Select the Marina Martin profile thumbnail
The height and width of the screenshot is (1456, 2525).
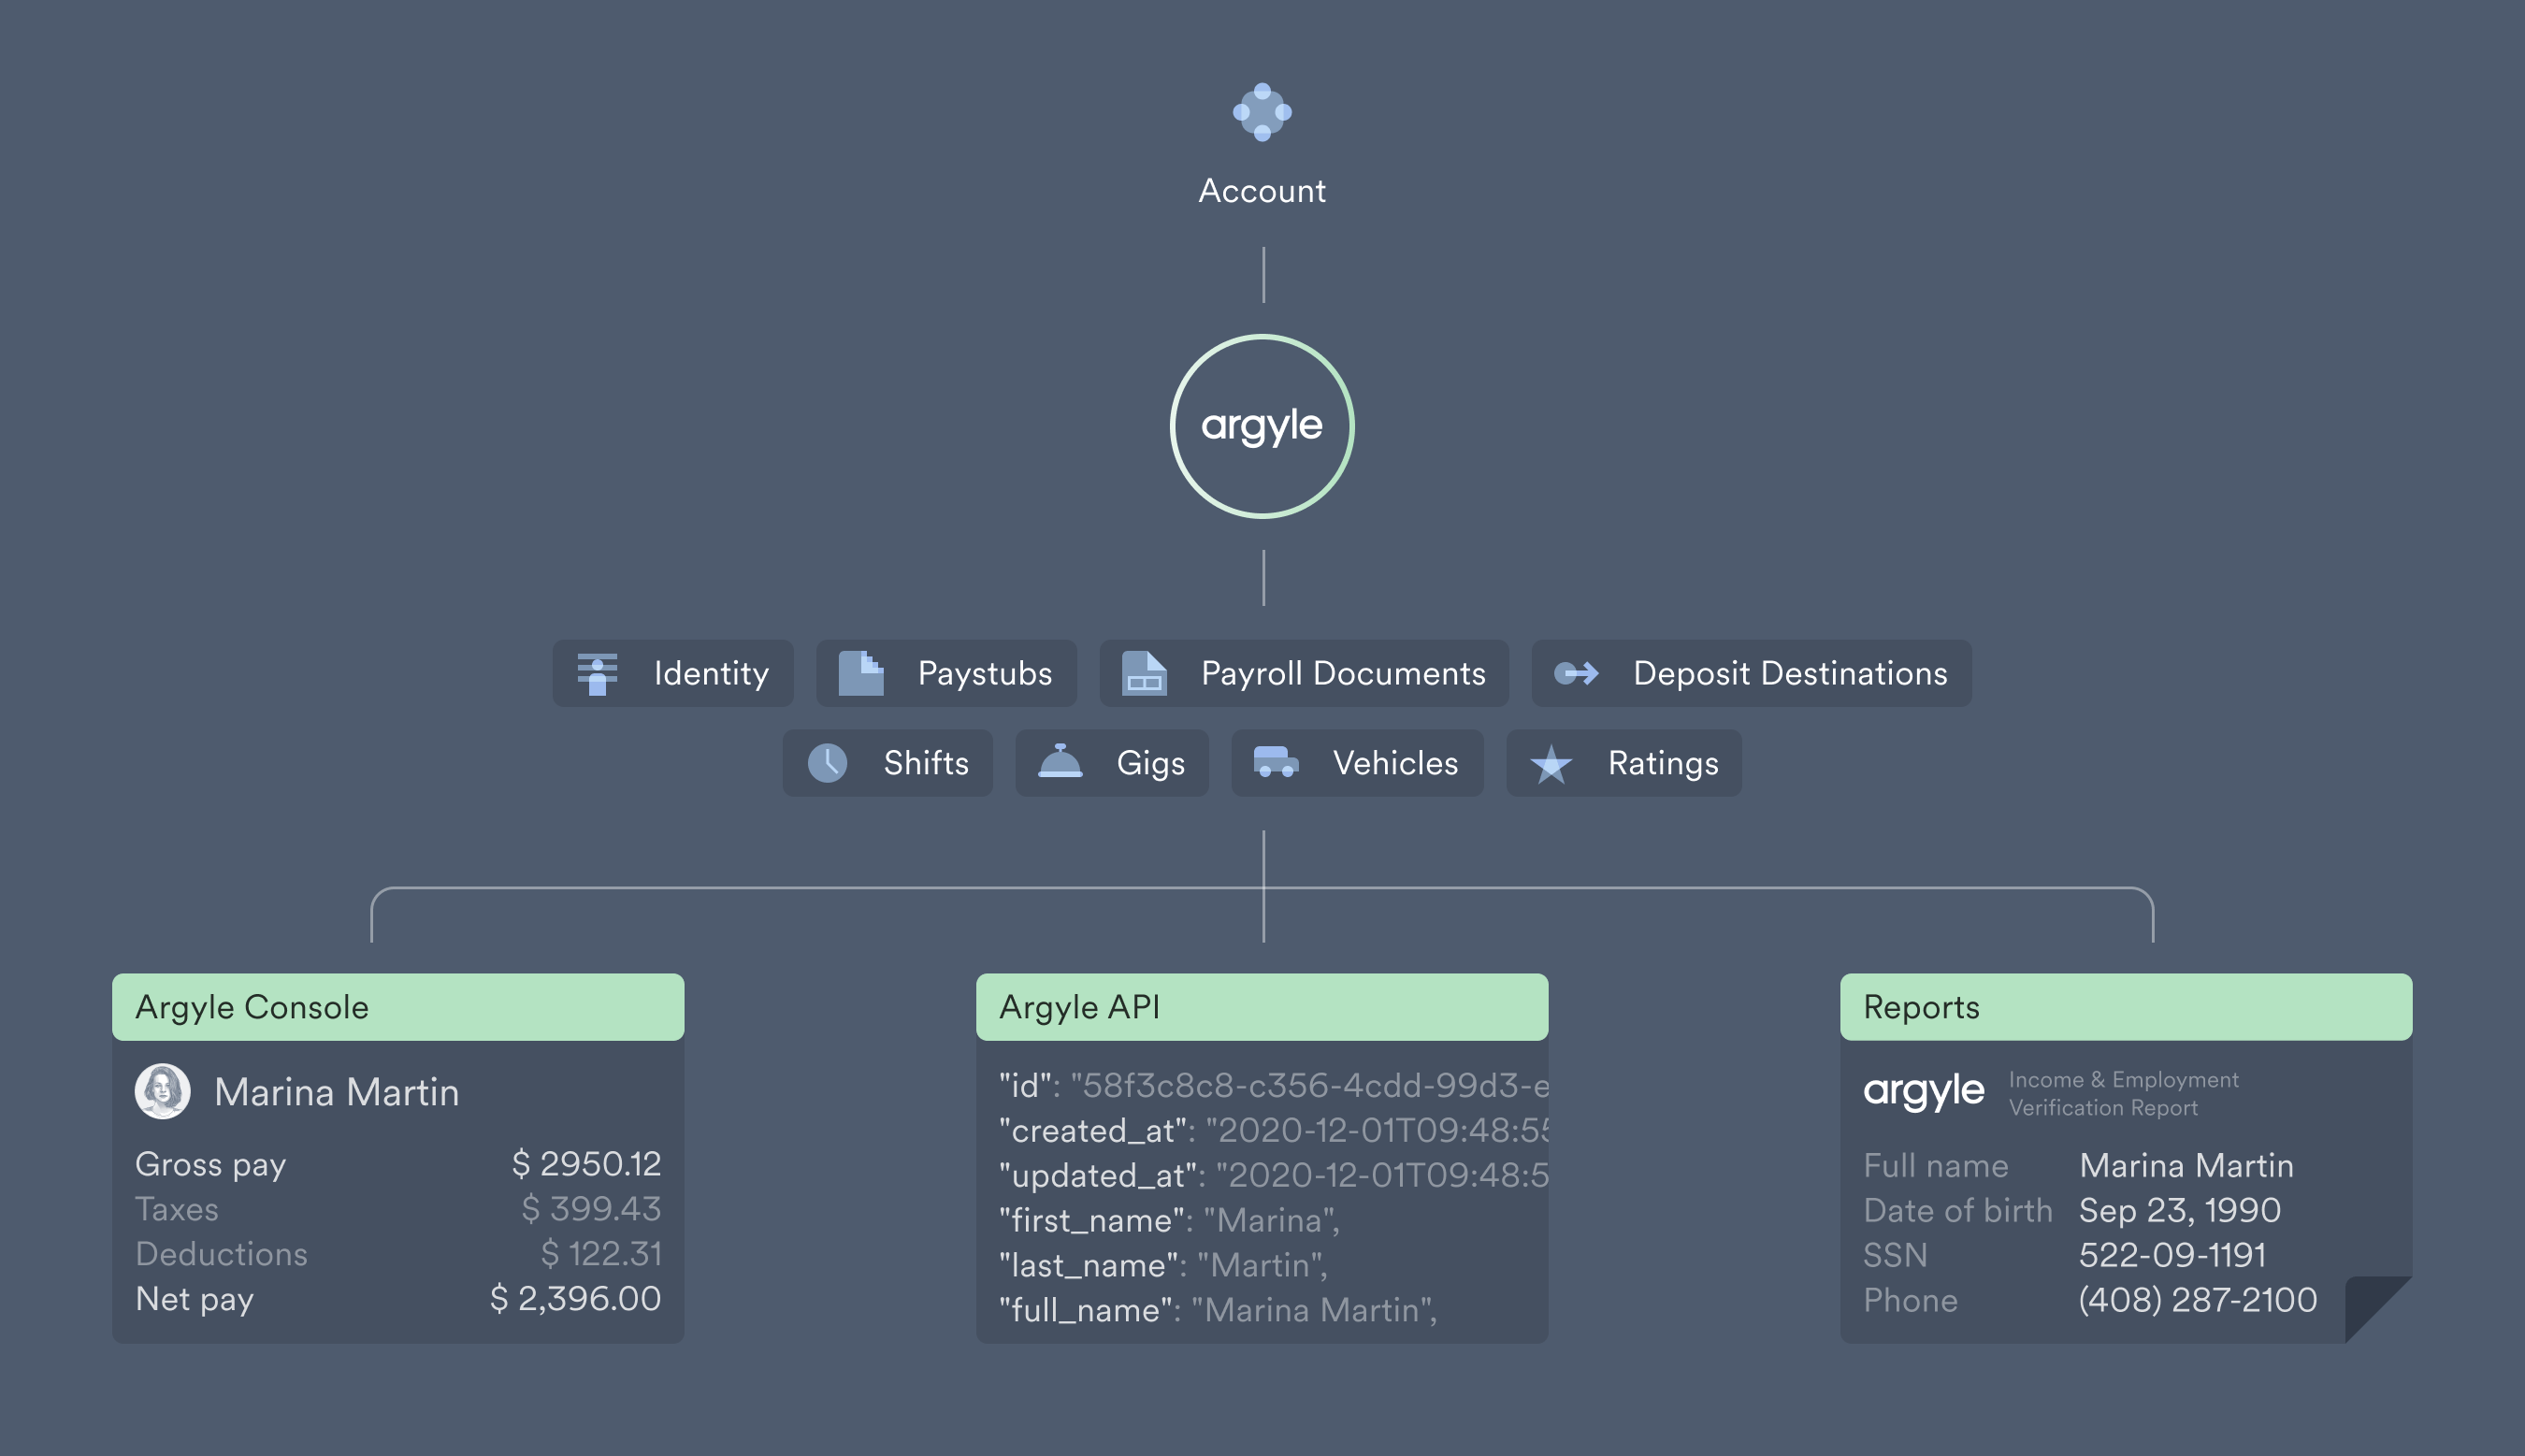tap(161, 1088)
